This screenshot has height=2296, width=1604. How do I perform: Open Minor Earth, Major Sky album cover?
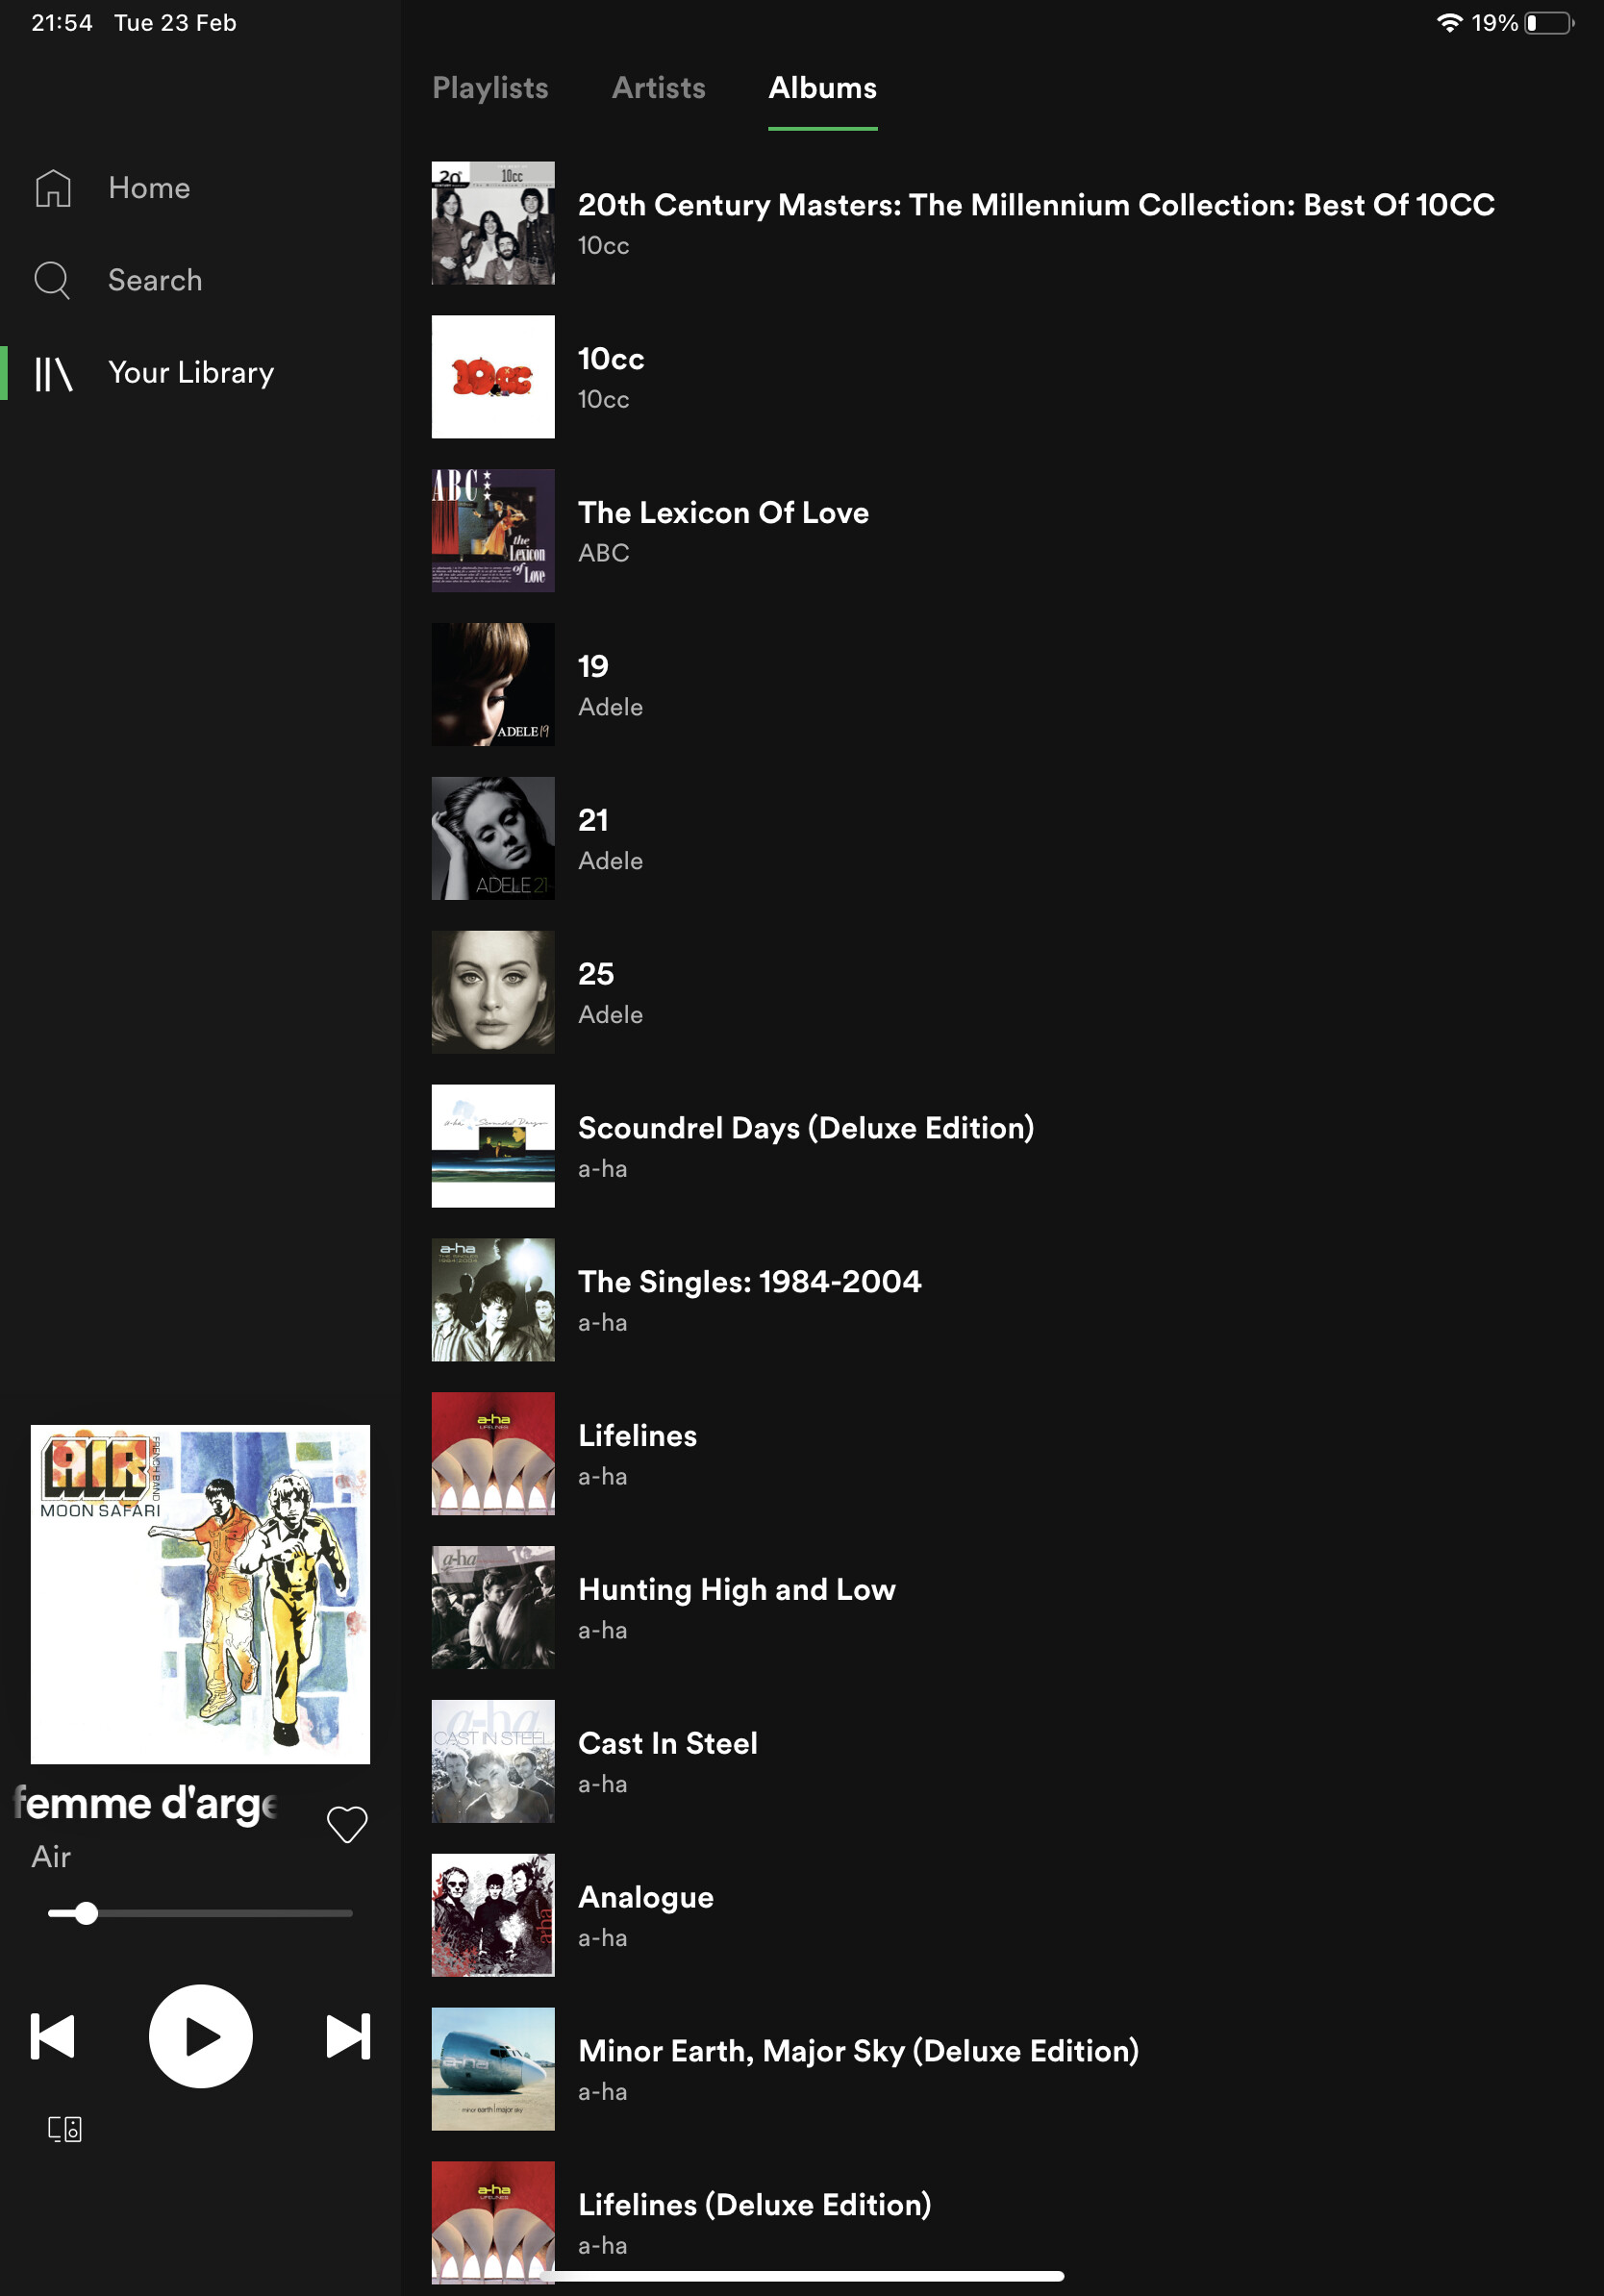pyautogui.click(x=493, y=2069)
